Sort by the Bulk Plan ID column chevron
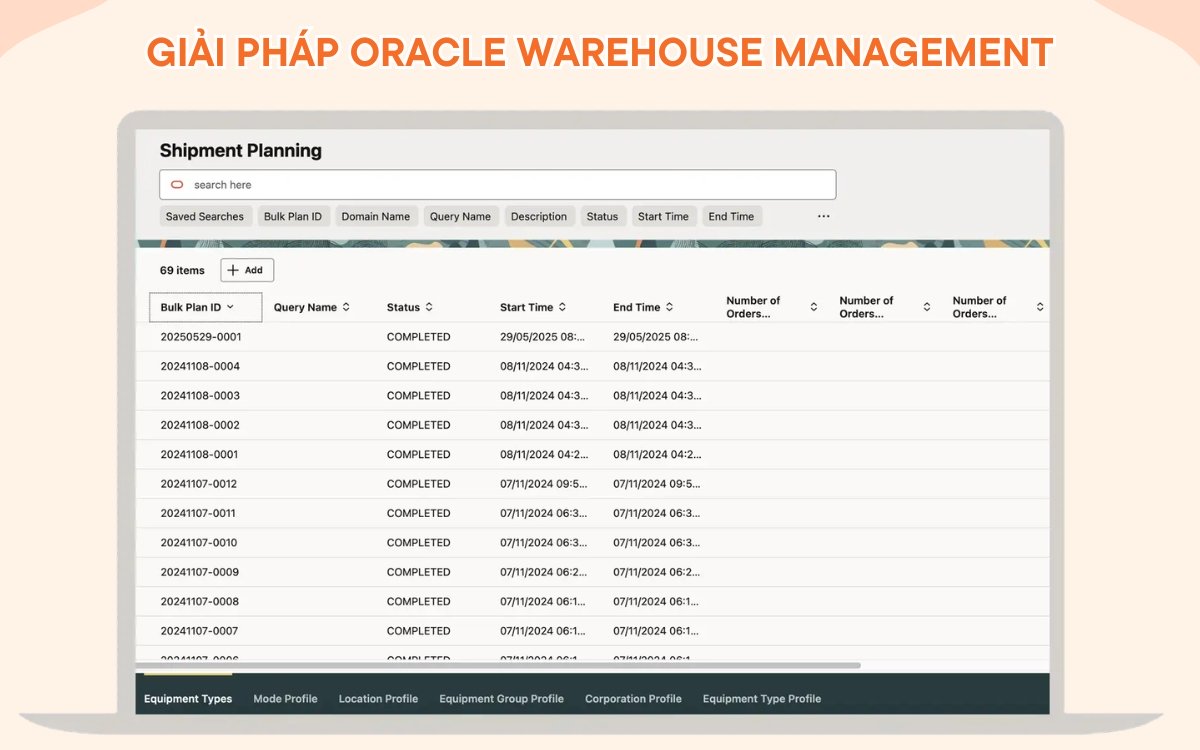The width and height of the screenshot is (1200, 750). coord(230,307)
